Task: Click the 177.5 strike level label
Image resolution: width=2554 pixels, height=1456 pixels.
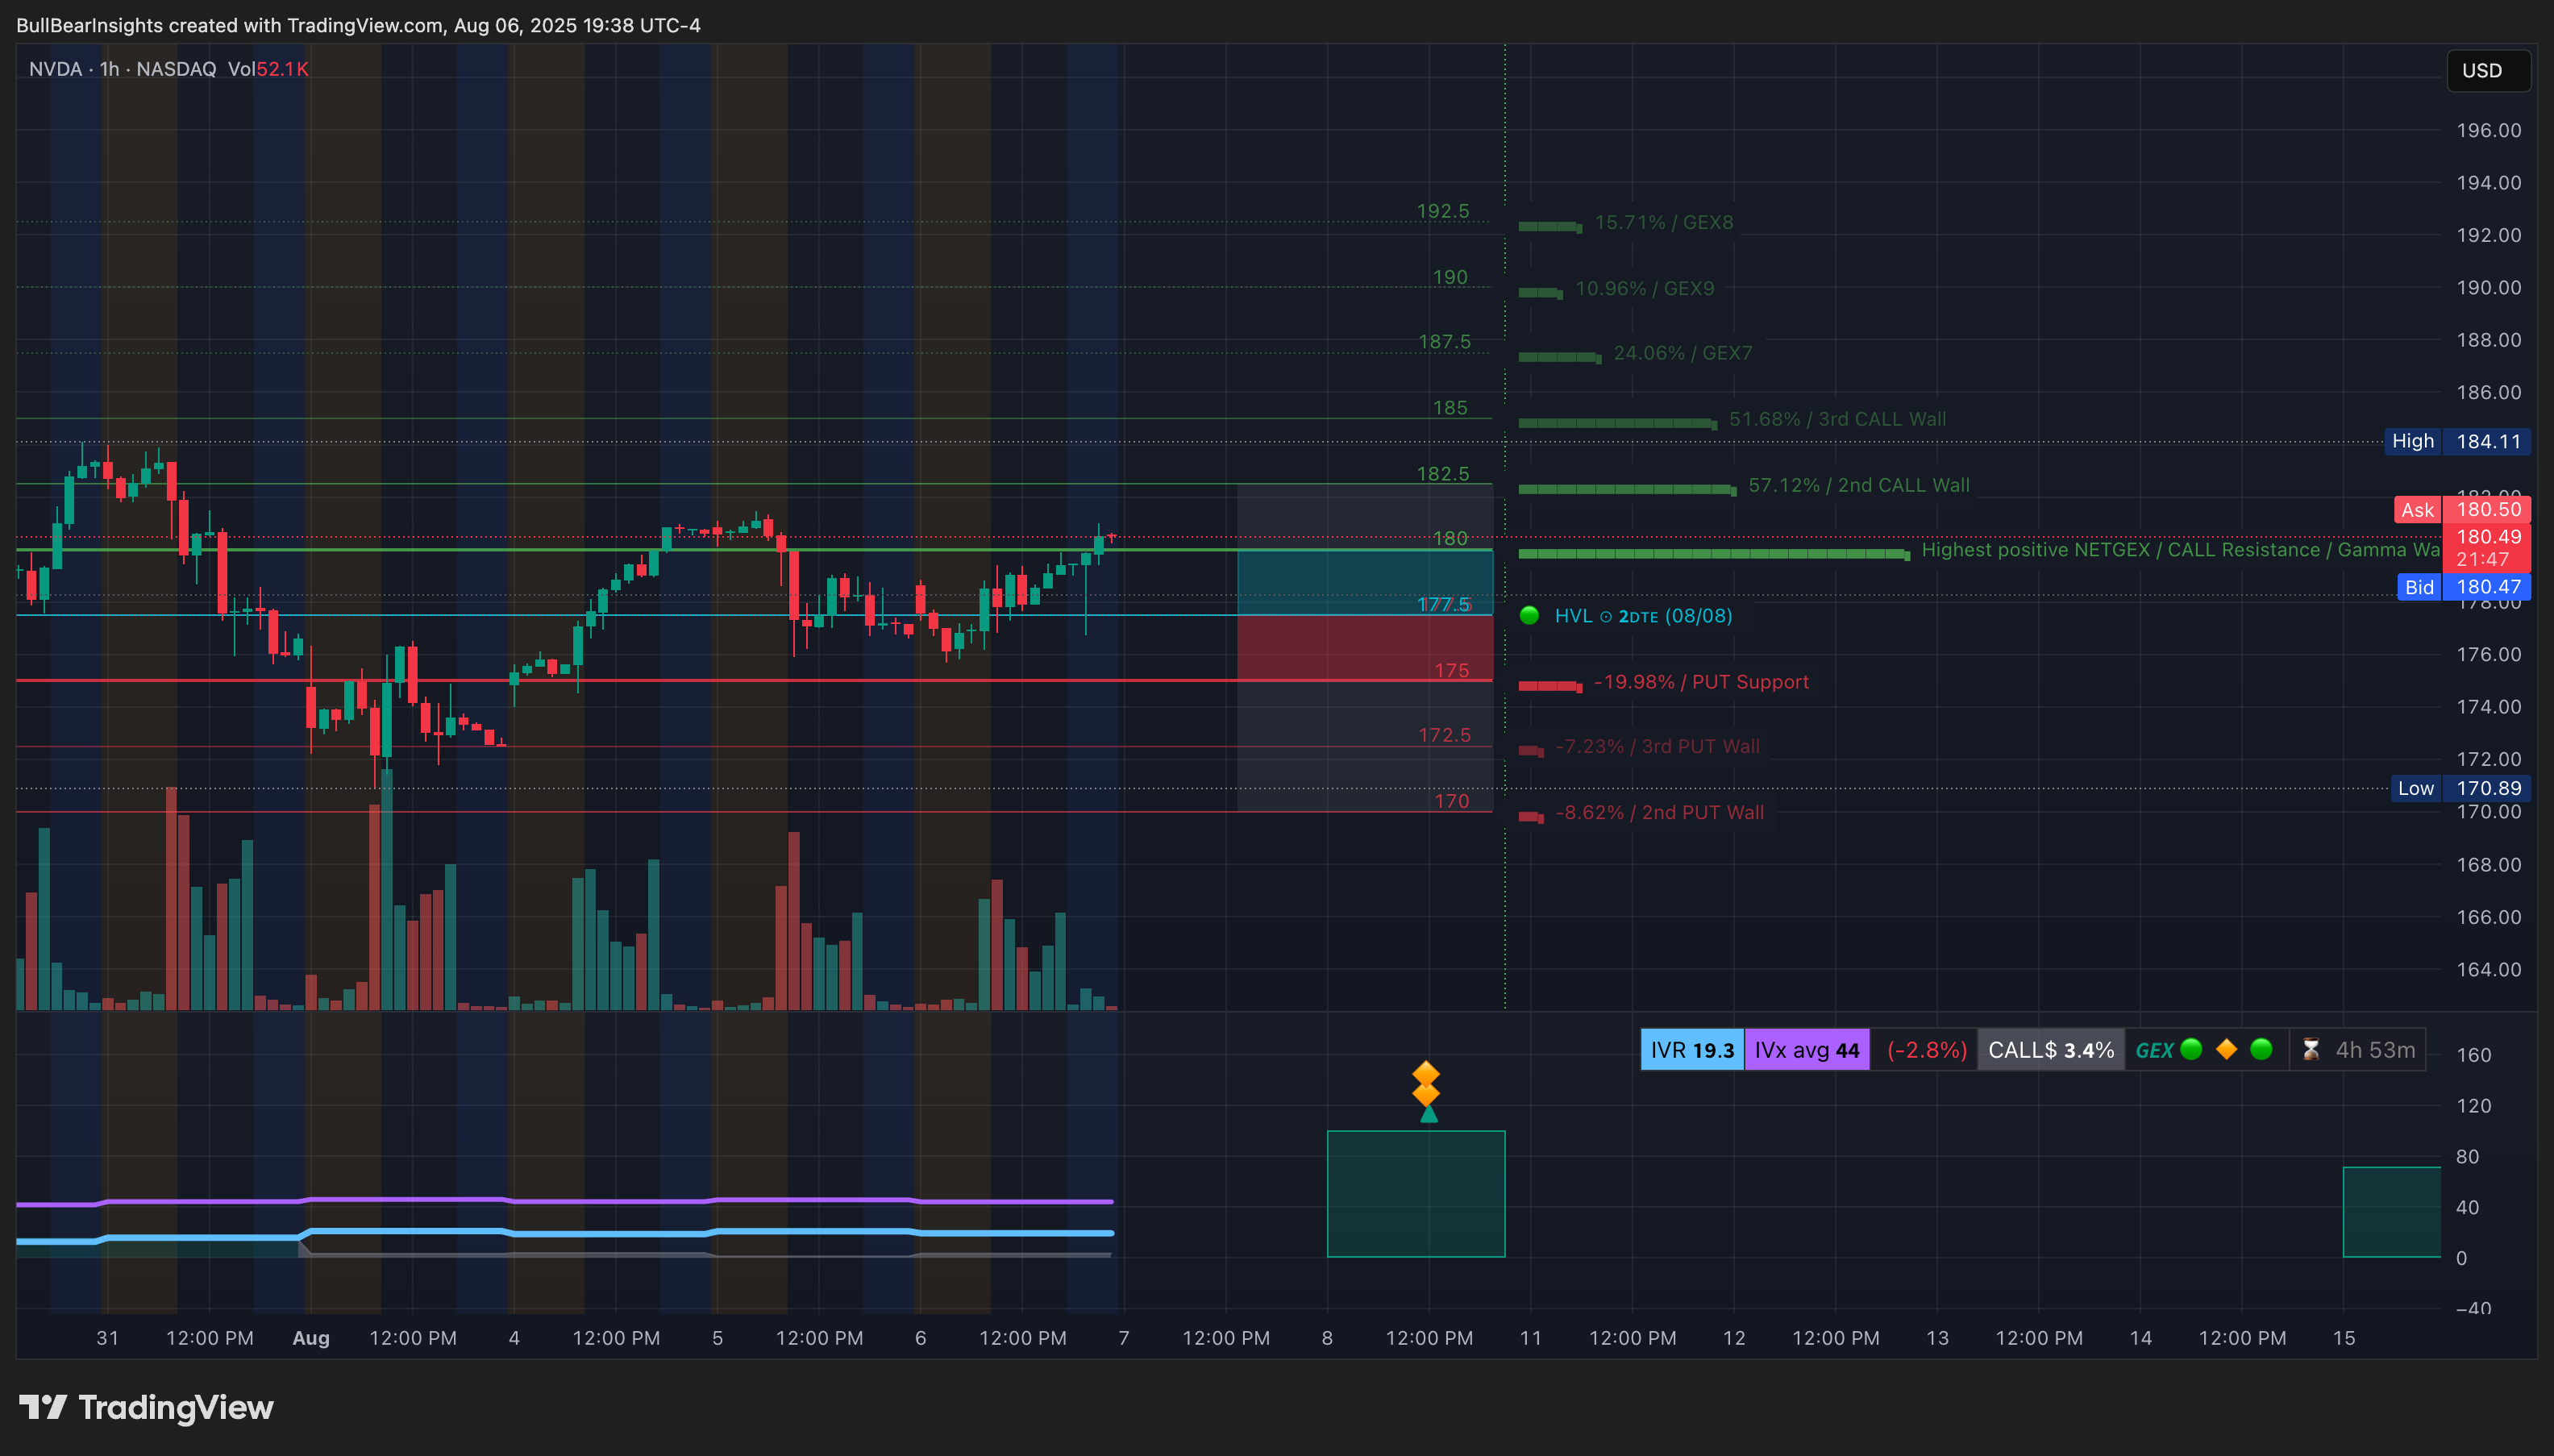Action: point(1444,605)
